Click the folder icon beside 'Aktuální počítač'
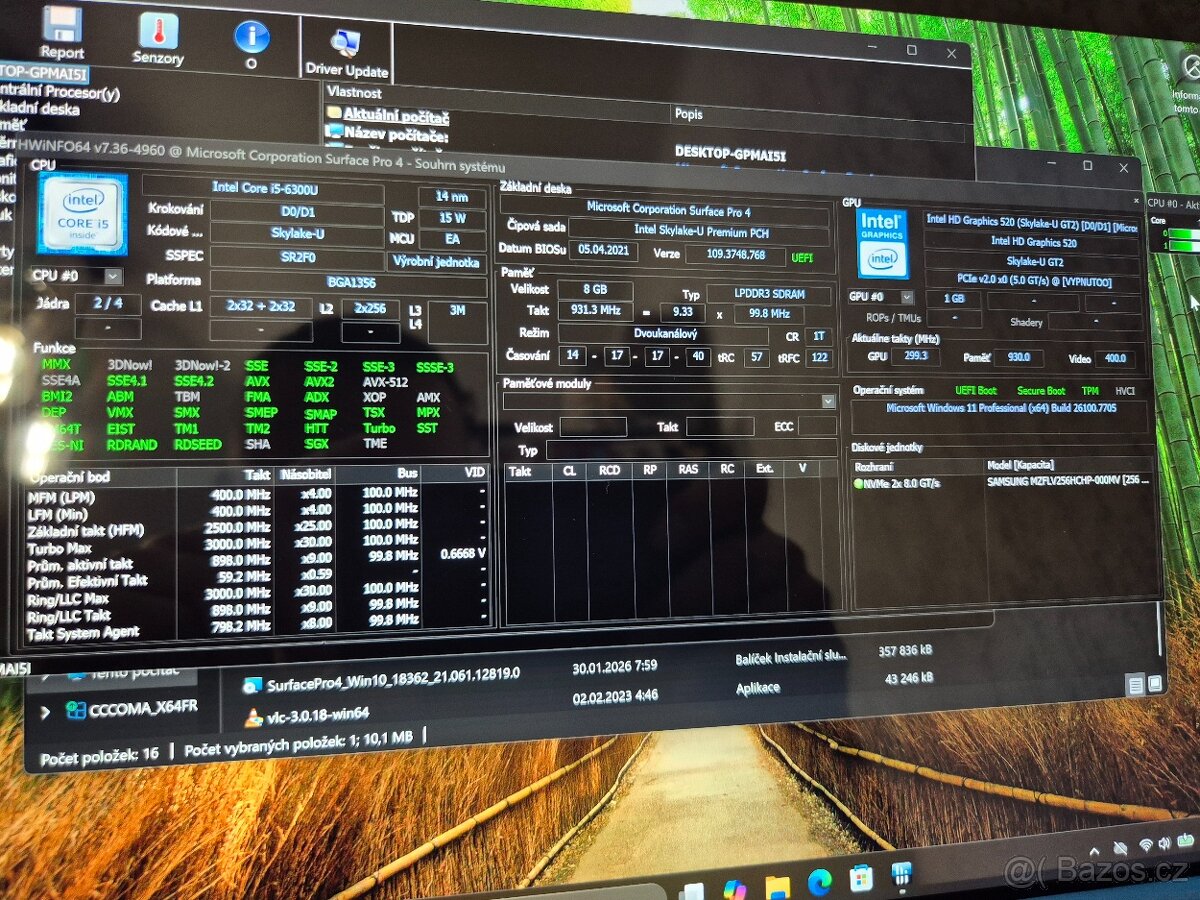Image resolution: width=1200 pixels, height=900 pixels. [x=334, y=114]
